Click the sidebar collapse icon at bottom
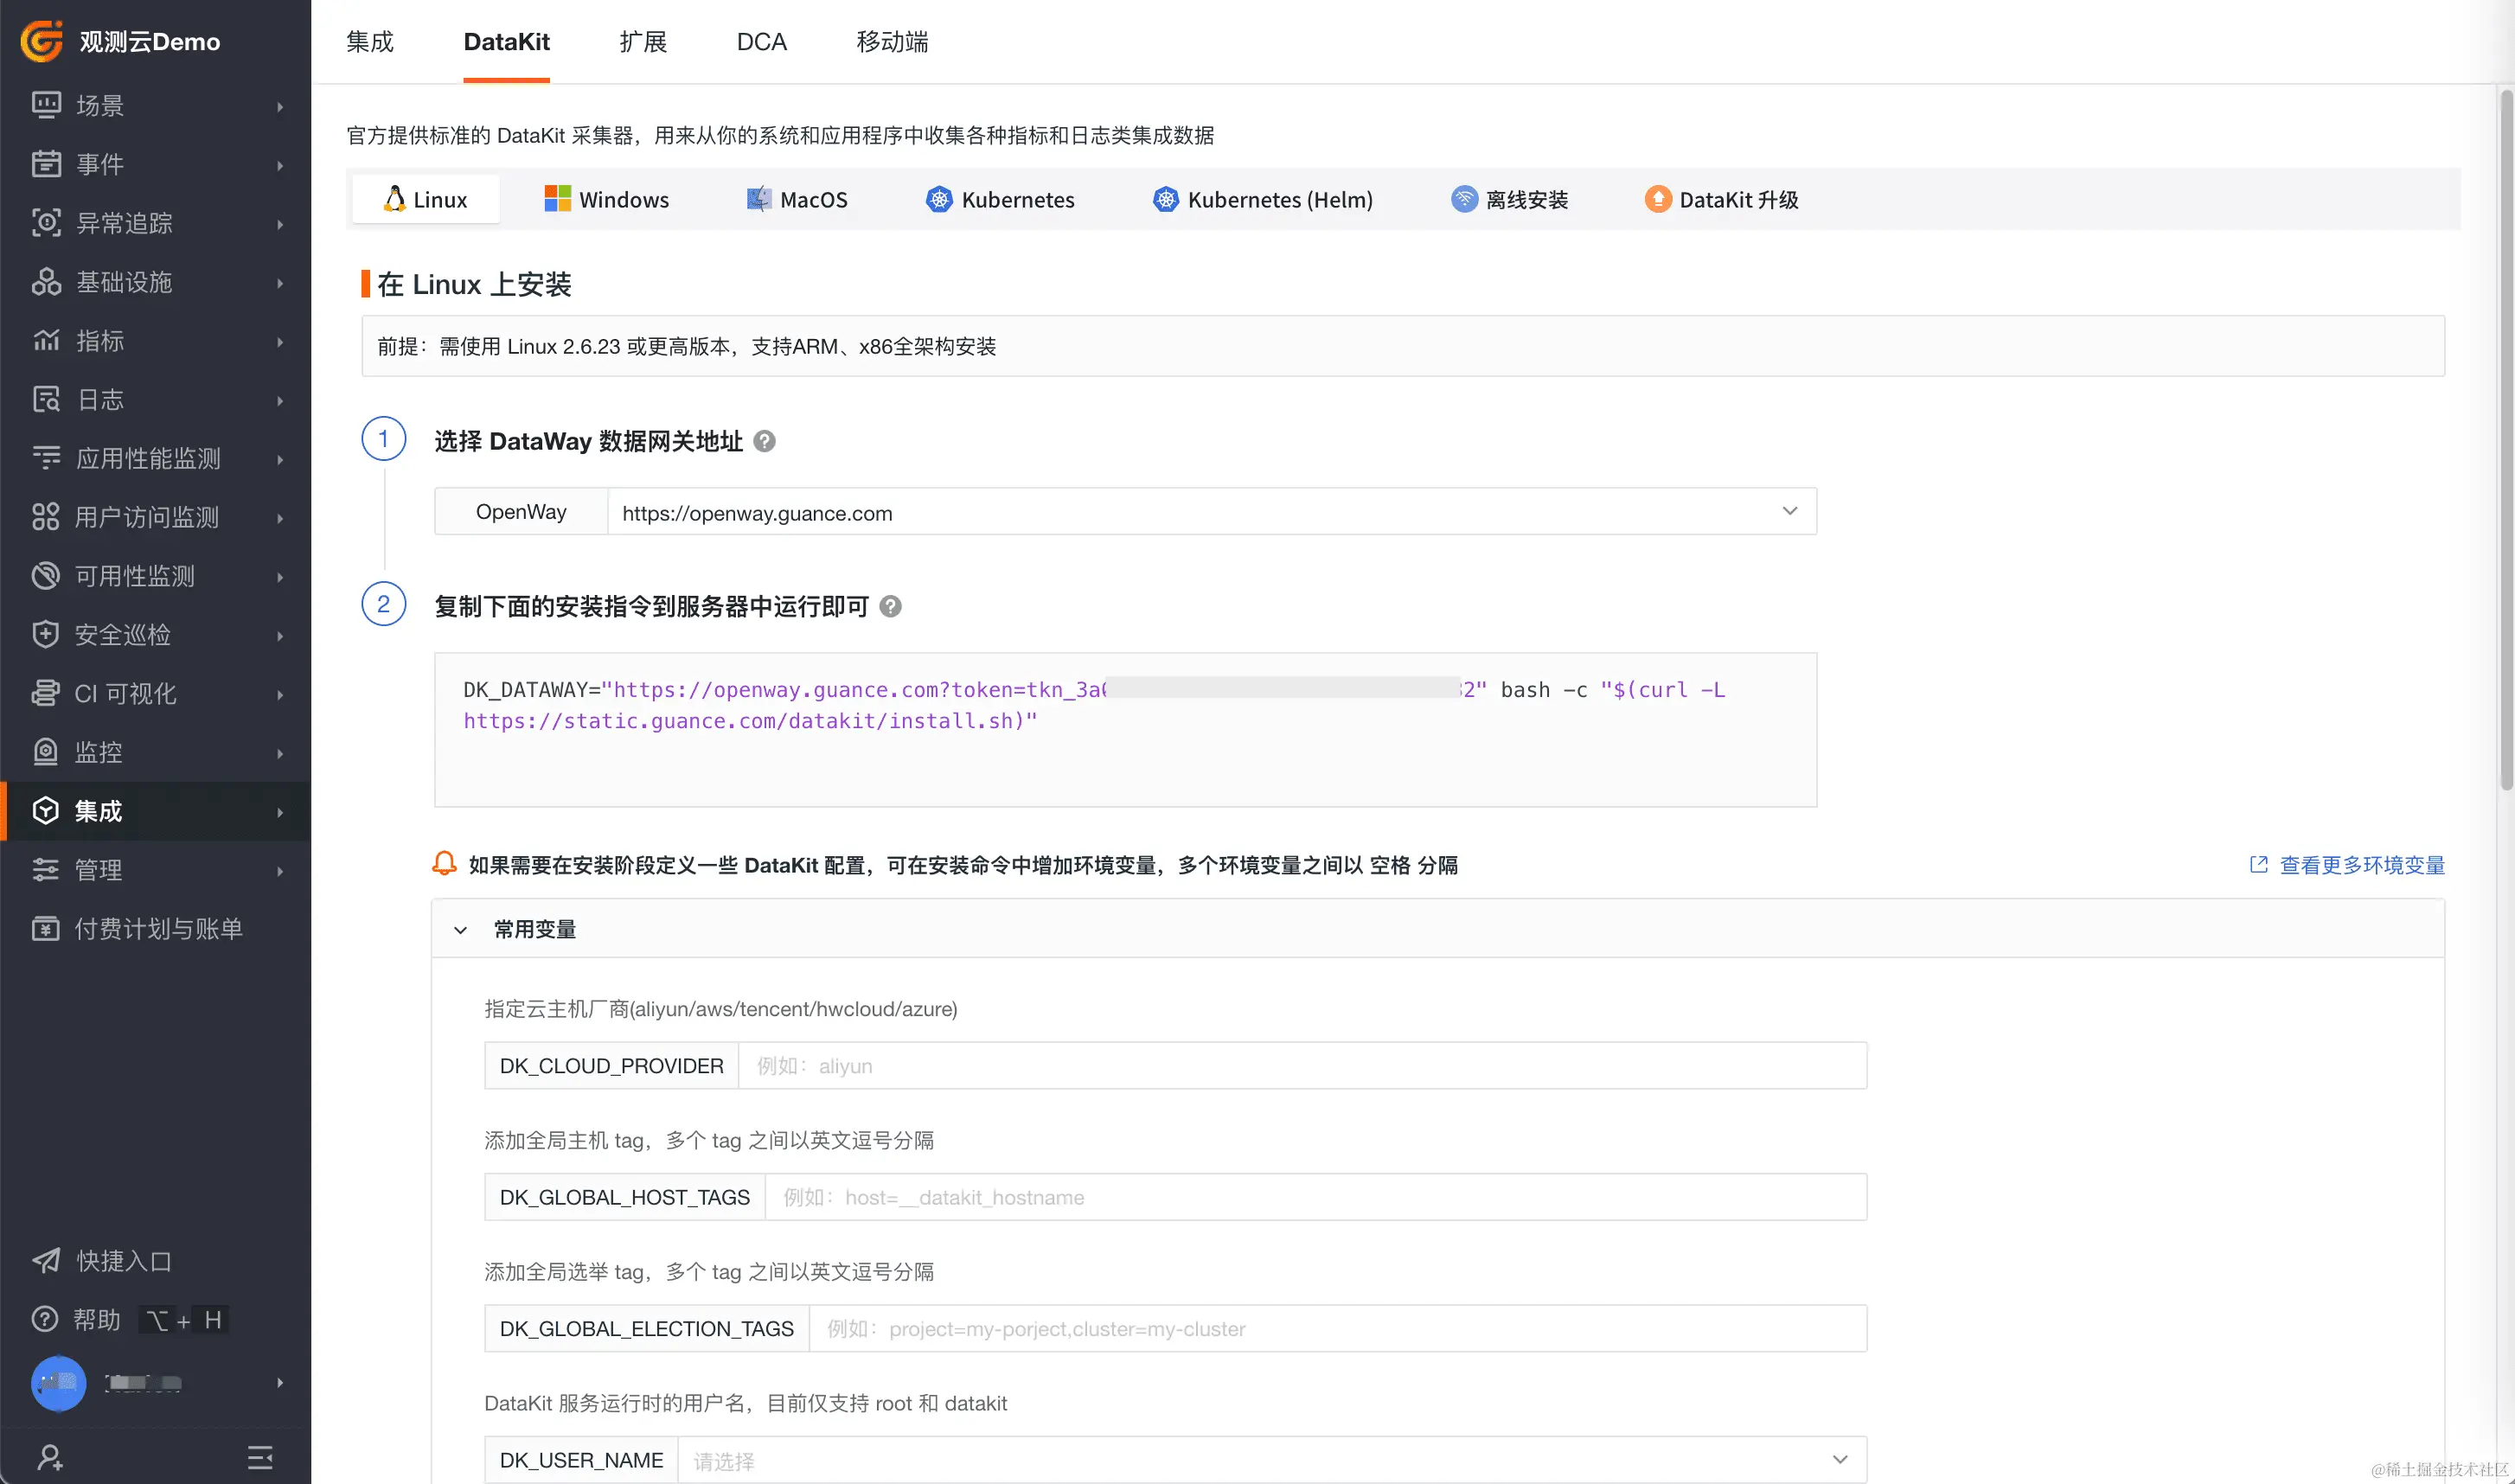The width and height of the screenshot is (2515, 1484). 260,1457
